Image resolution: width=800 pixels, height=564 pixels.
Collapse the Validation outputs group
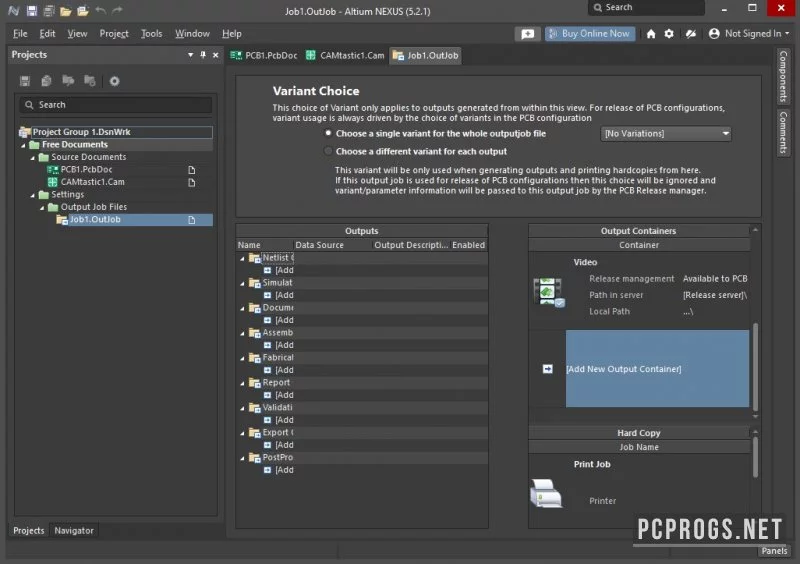242,409
